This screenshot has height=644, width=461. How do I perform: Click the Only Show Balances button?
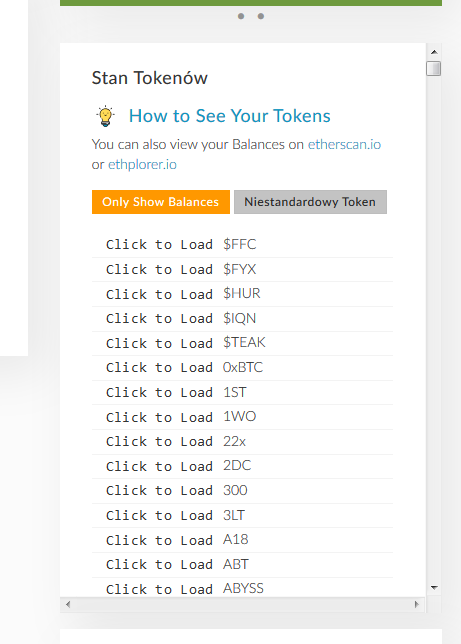click(x=161, y=202)
